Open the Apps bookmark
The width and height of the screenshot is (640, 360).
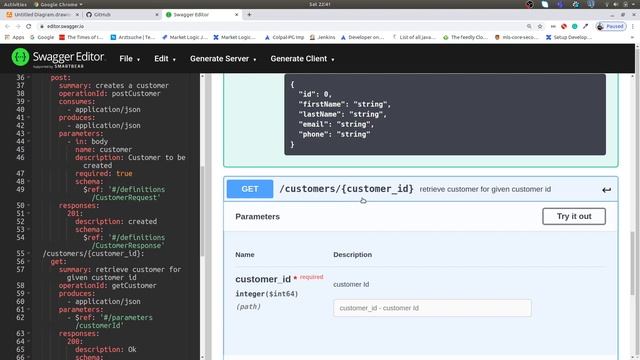click(14, 37)
